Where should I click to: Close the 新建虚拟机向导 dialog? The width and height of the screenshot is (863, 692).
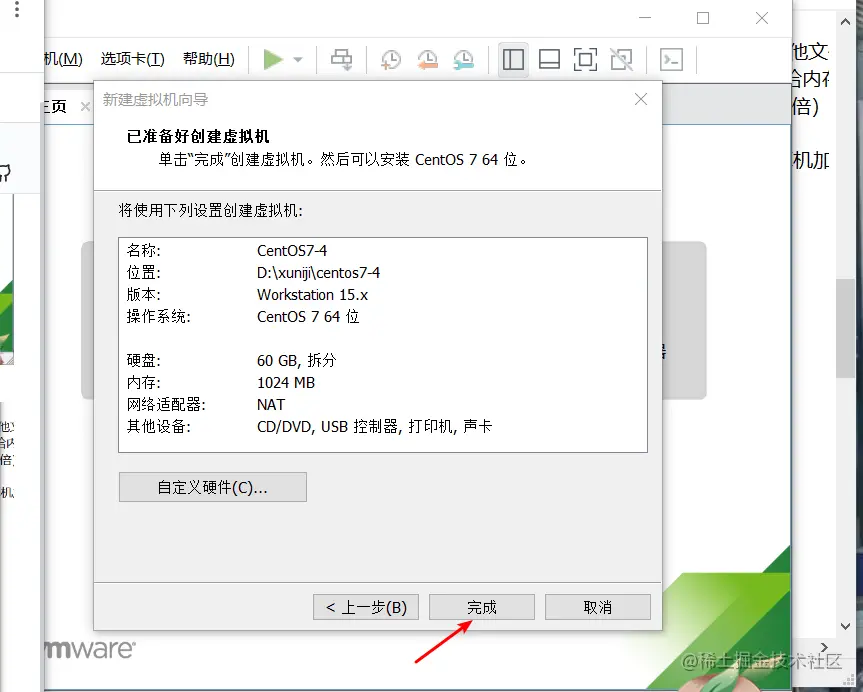click(x=641, y=99)
